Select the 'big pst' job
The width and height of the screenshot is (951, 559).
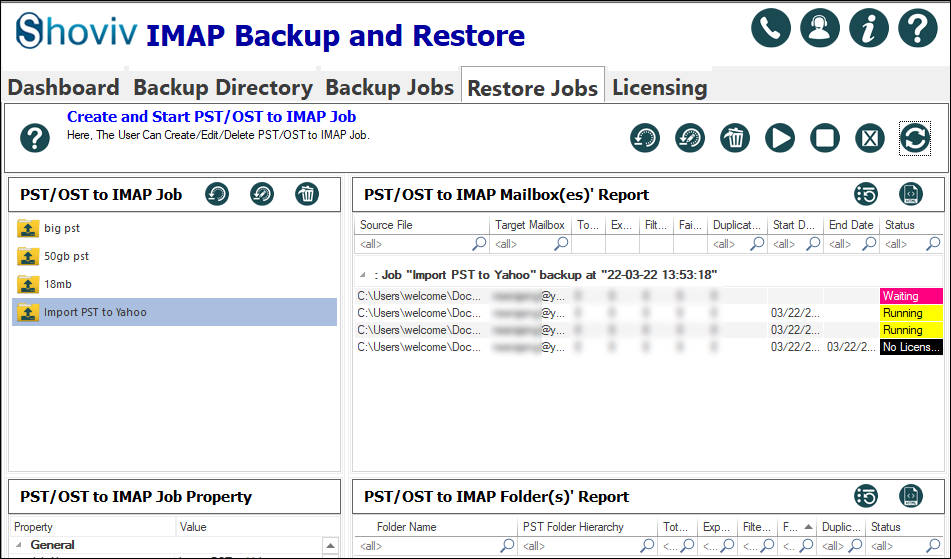174,228
